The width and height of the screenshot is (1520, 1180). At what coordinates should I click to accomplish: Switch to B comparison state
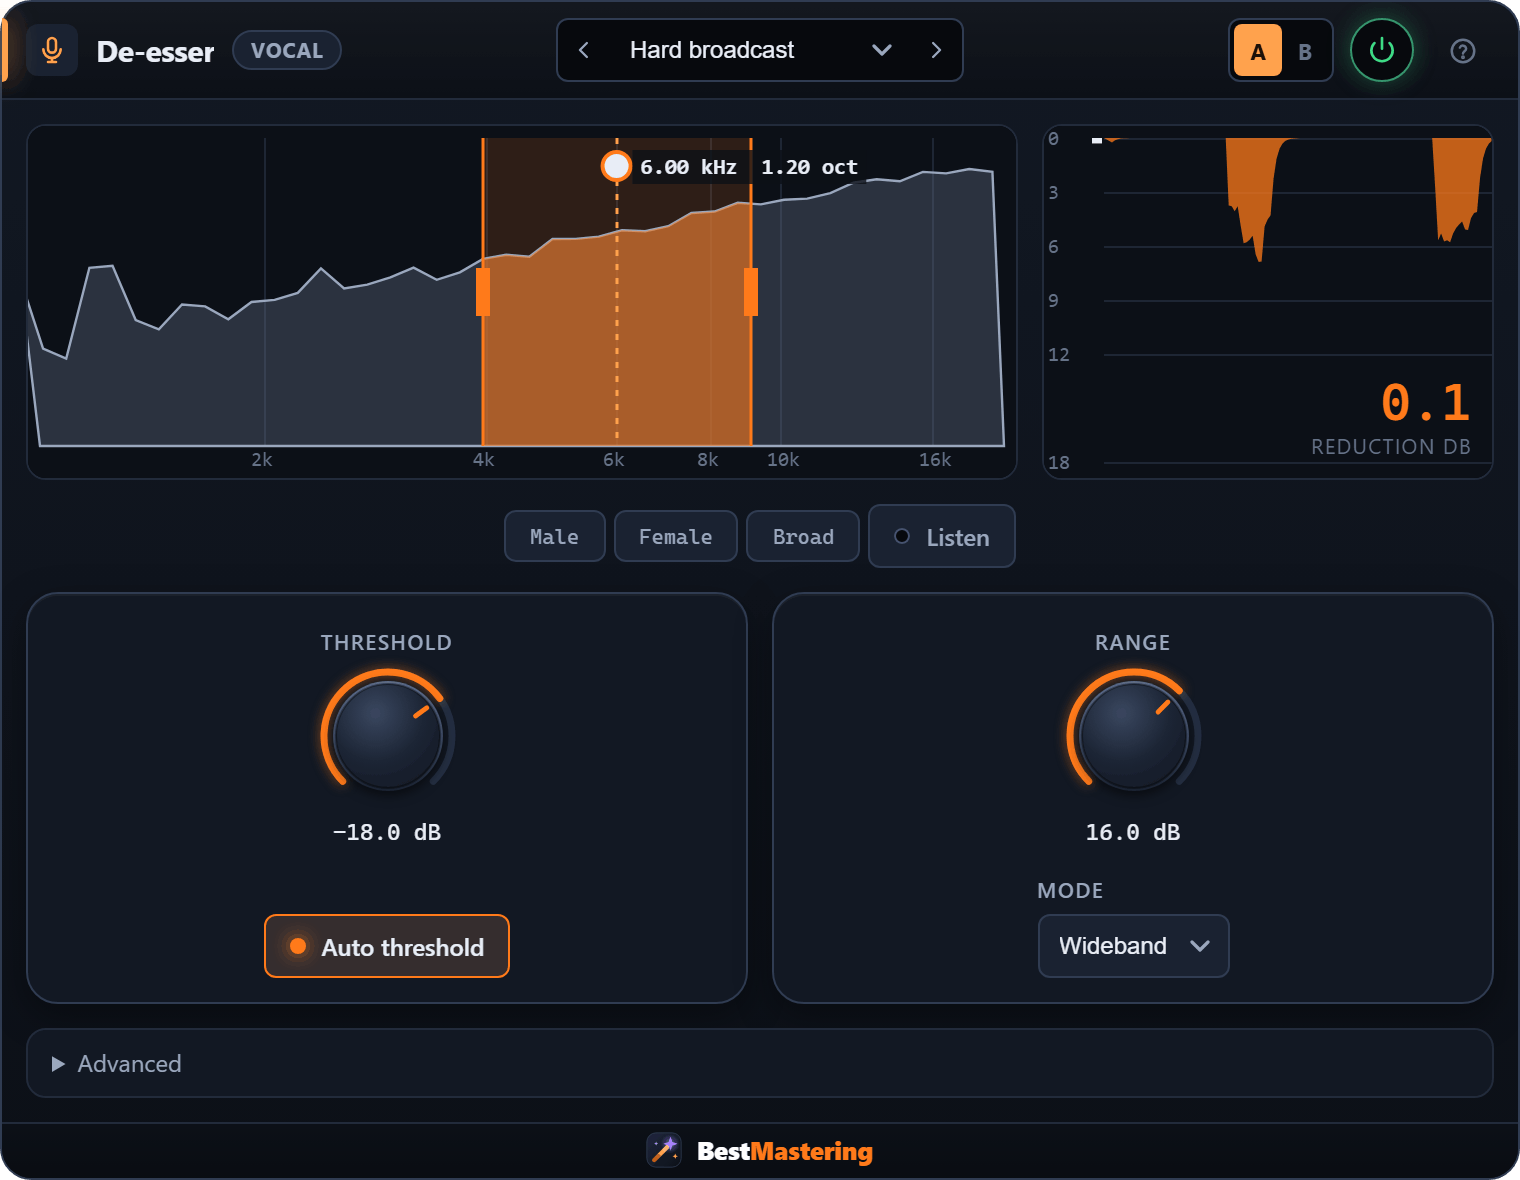(1304, 51)
